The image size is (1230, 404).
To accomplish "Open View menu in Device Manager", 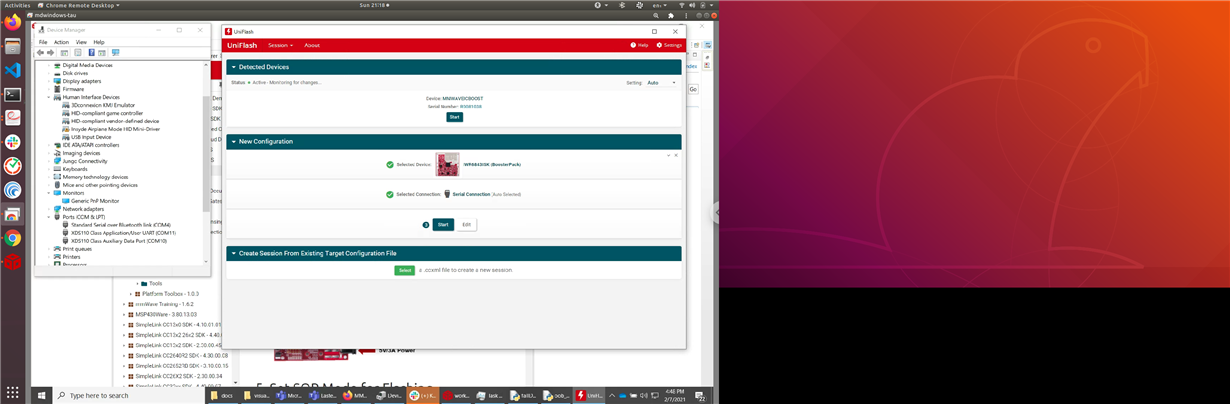I will (x=81, y=42).
